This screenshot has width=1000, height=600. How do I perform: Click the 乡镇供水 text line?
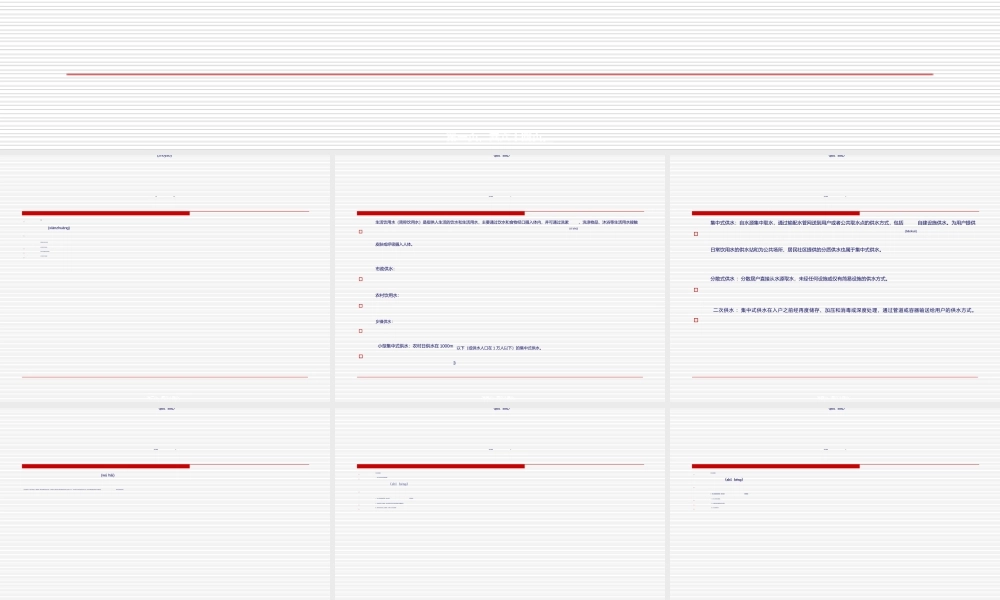(385, 322)
